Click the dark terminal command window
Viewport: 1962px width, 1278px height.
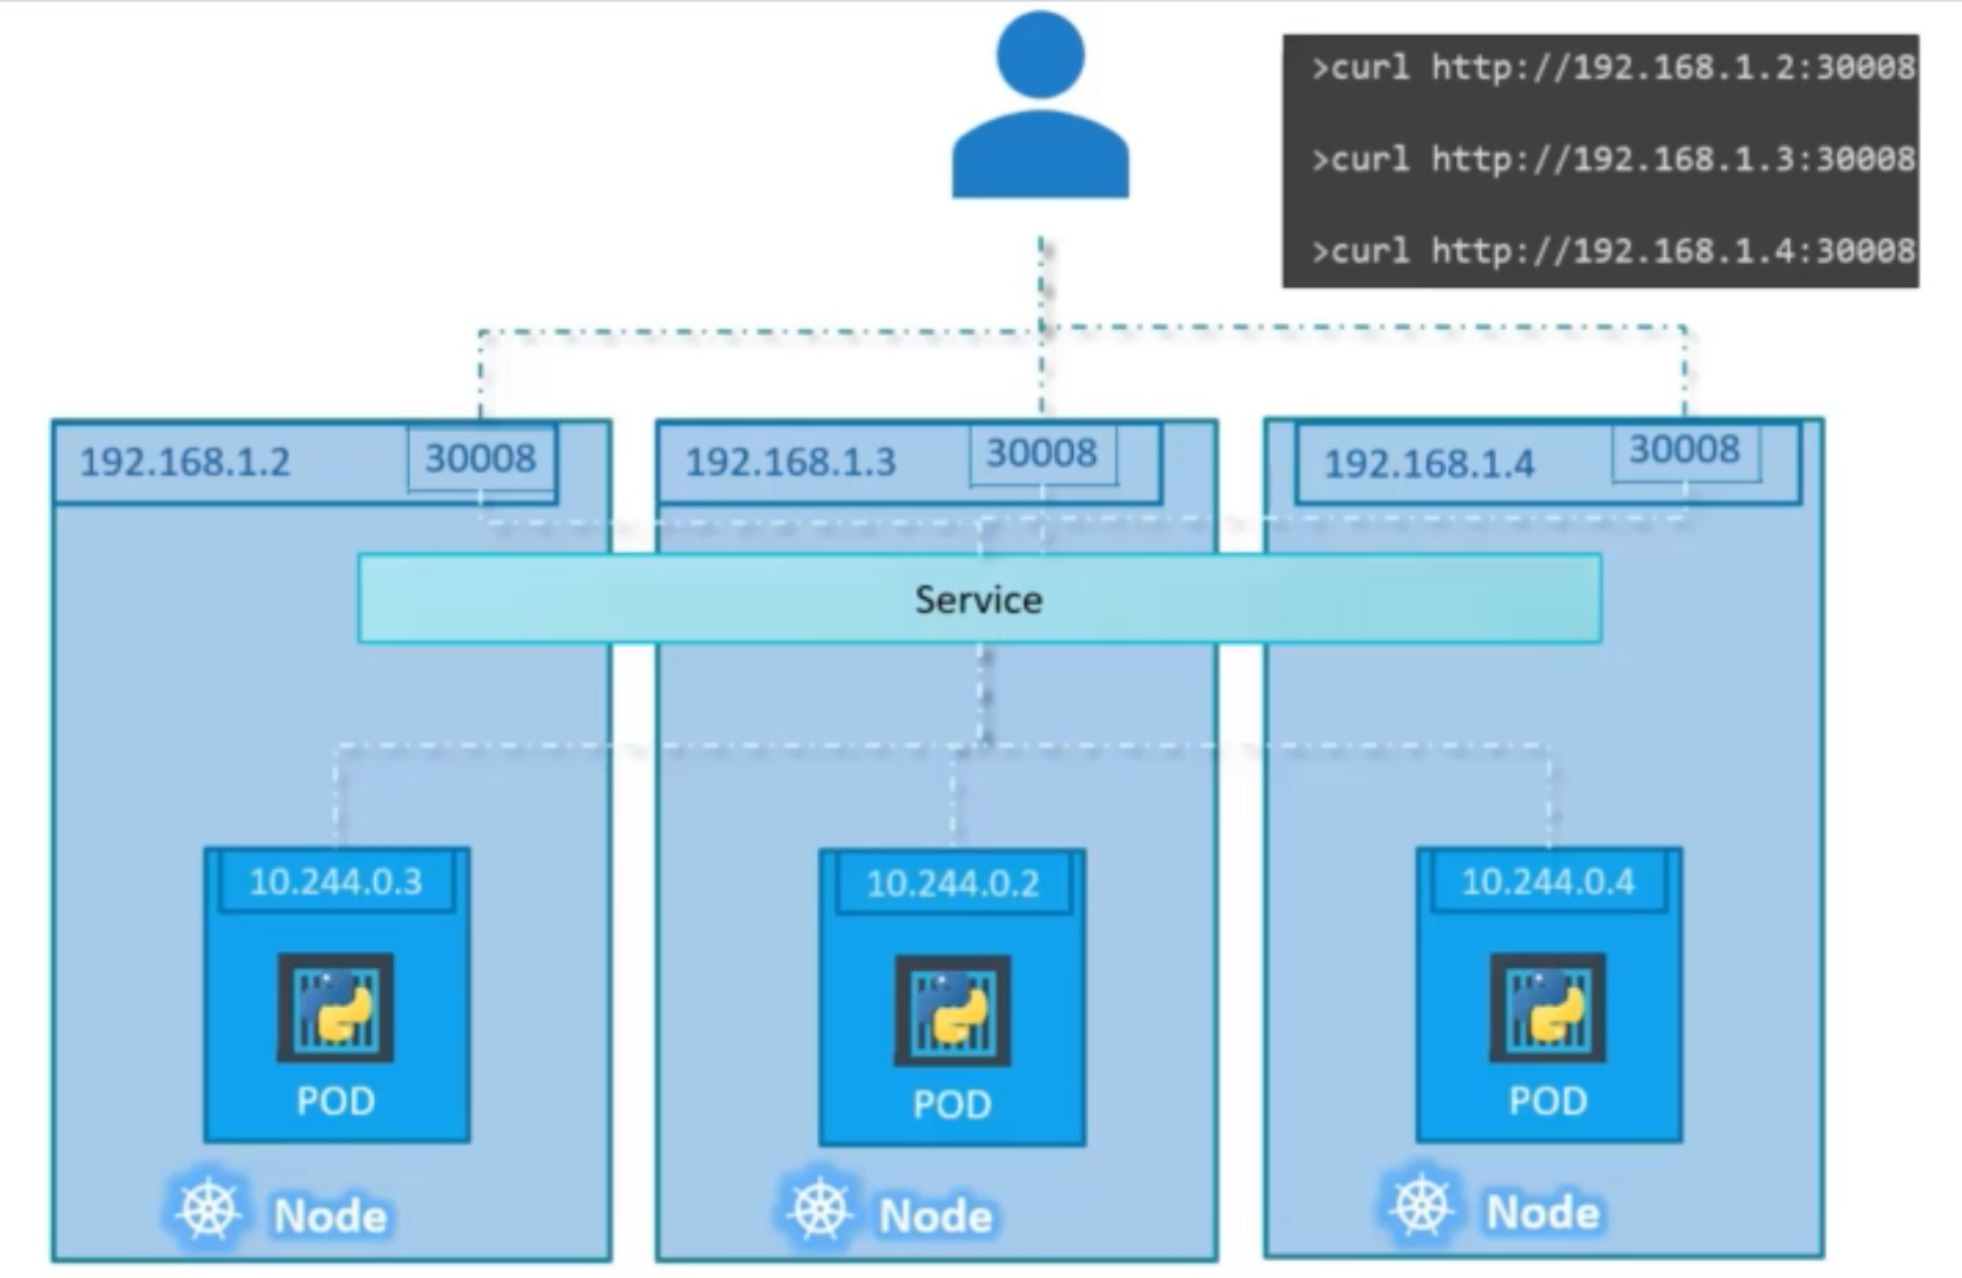[1600, 160]
